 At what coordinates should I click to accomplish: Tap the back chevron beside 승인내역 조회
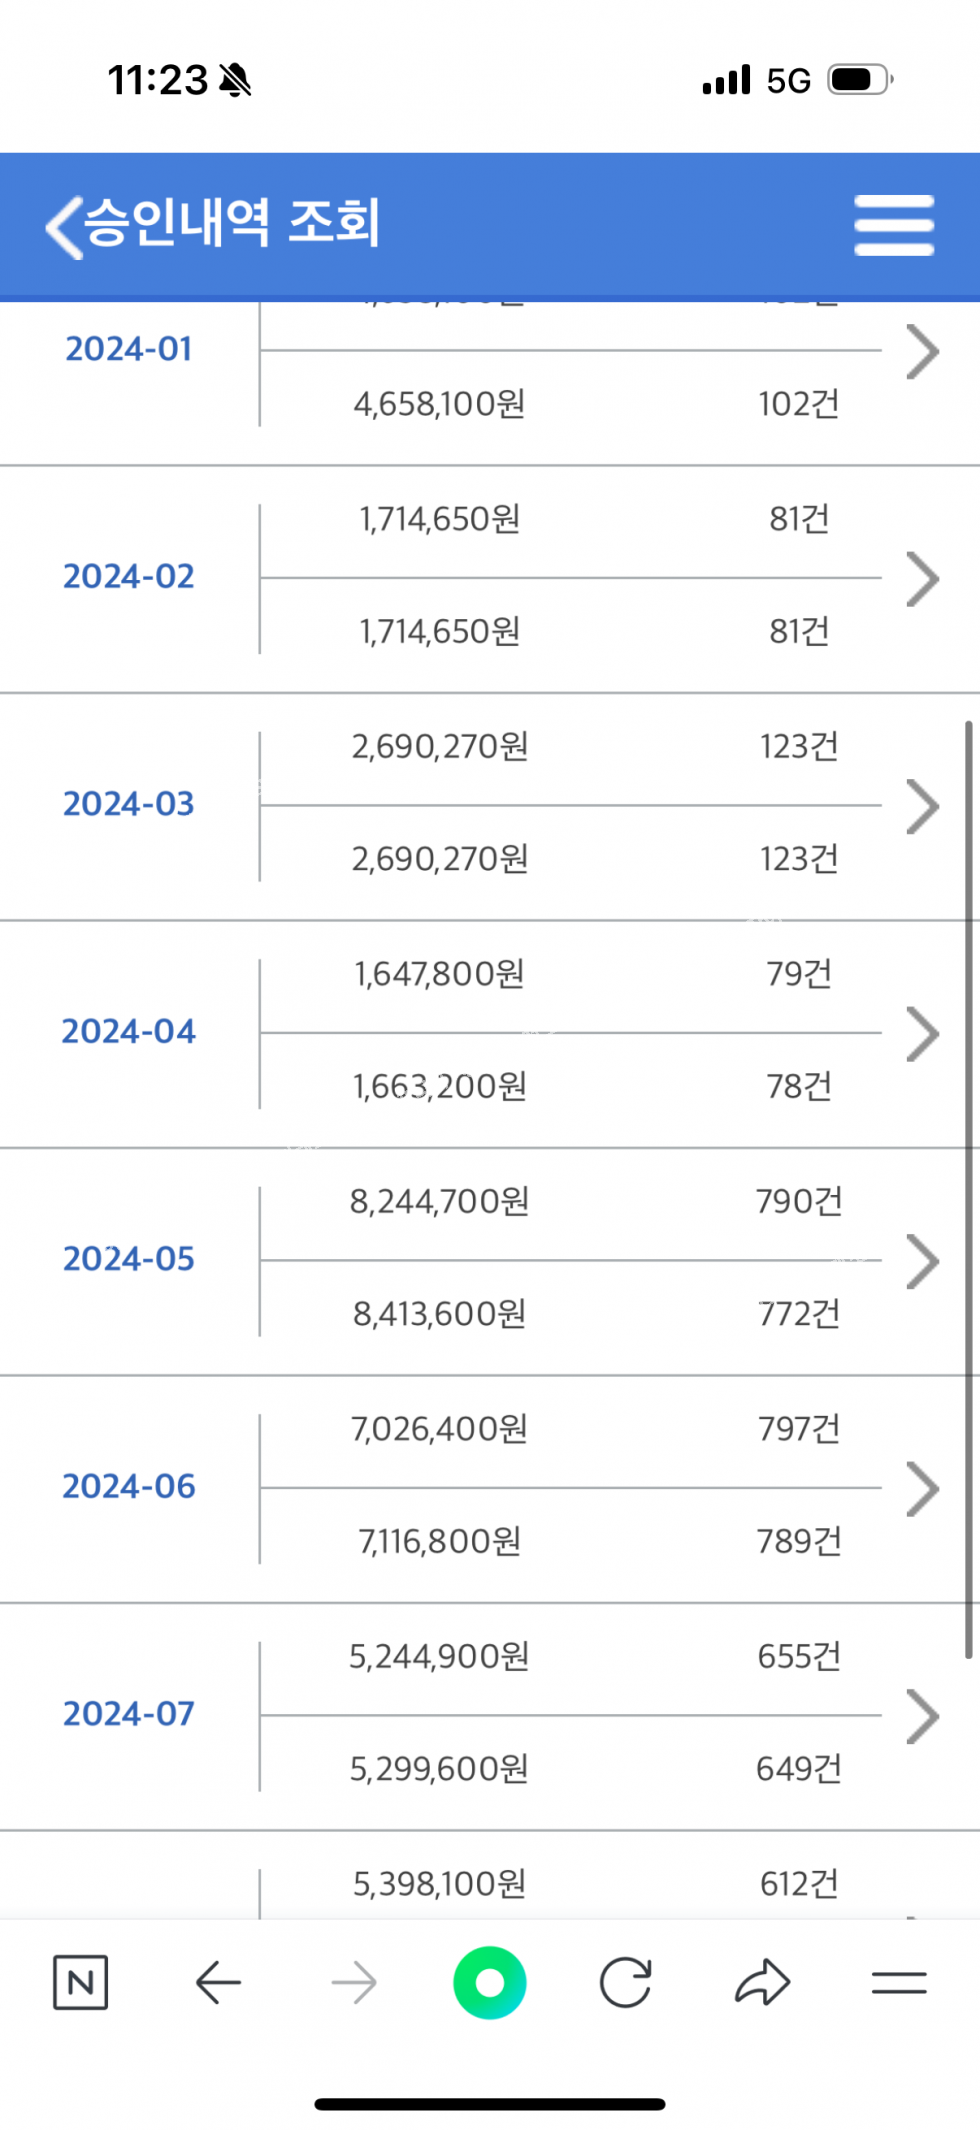coord(64,226)
